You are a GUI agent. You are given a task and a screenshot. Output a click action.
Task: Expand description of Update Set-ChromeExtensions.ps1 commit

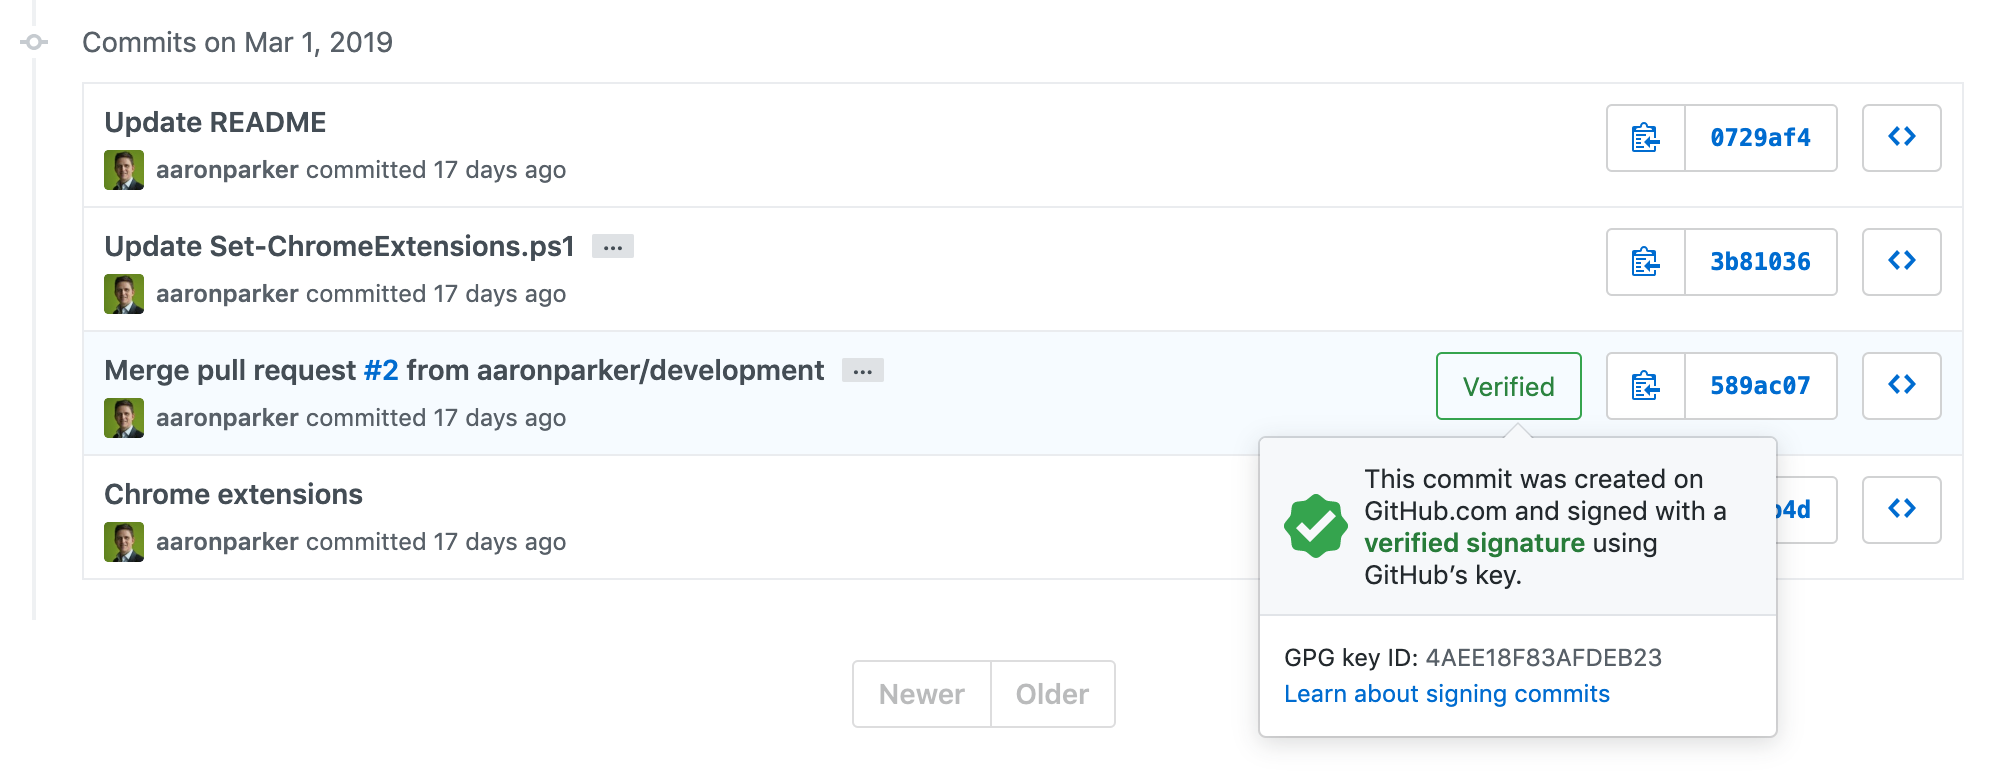[x=613, y=246]
